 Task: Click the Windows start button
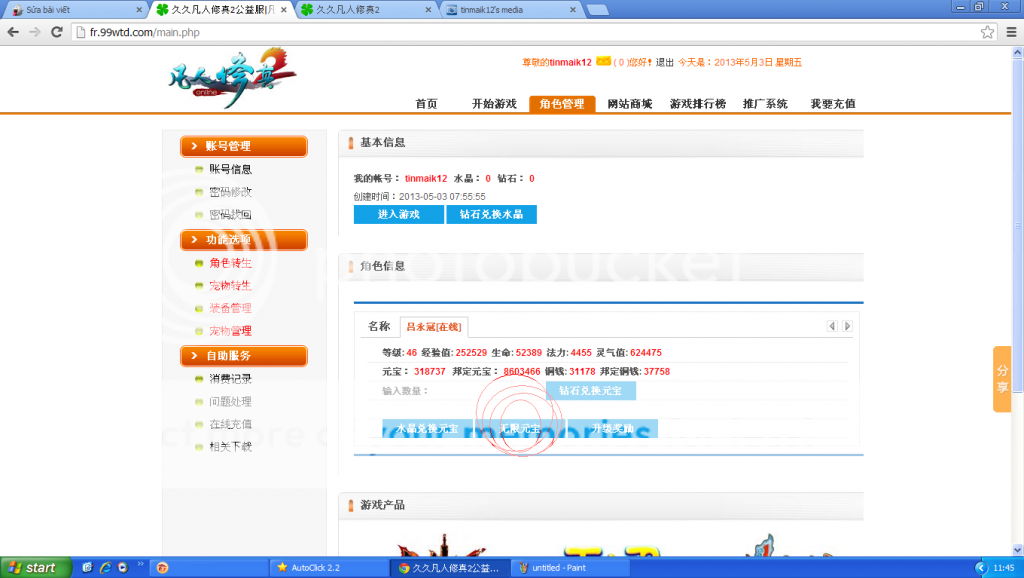point(35,568)
